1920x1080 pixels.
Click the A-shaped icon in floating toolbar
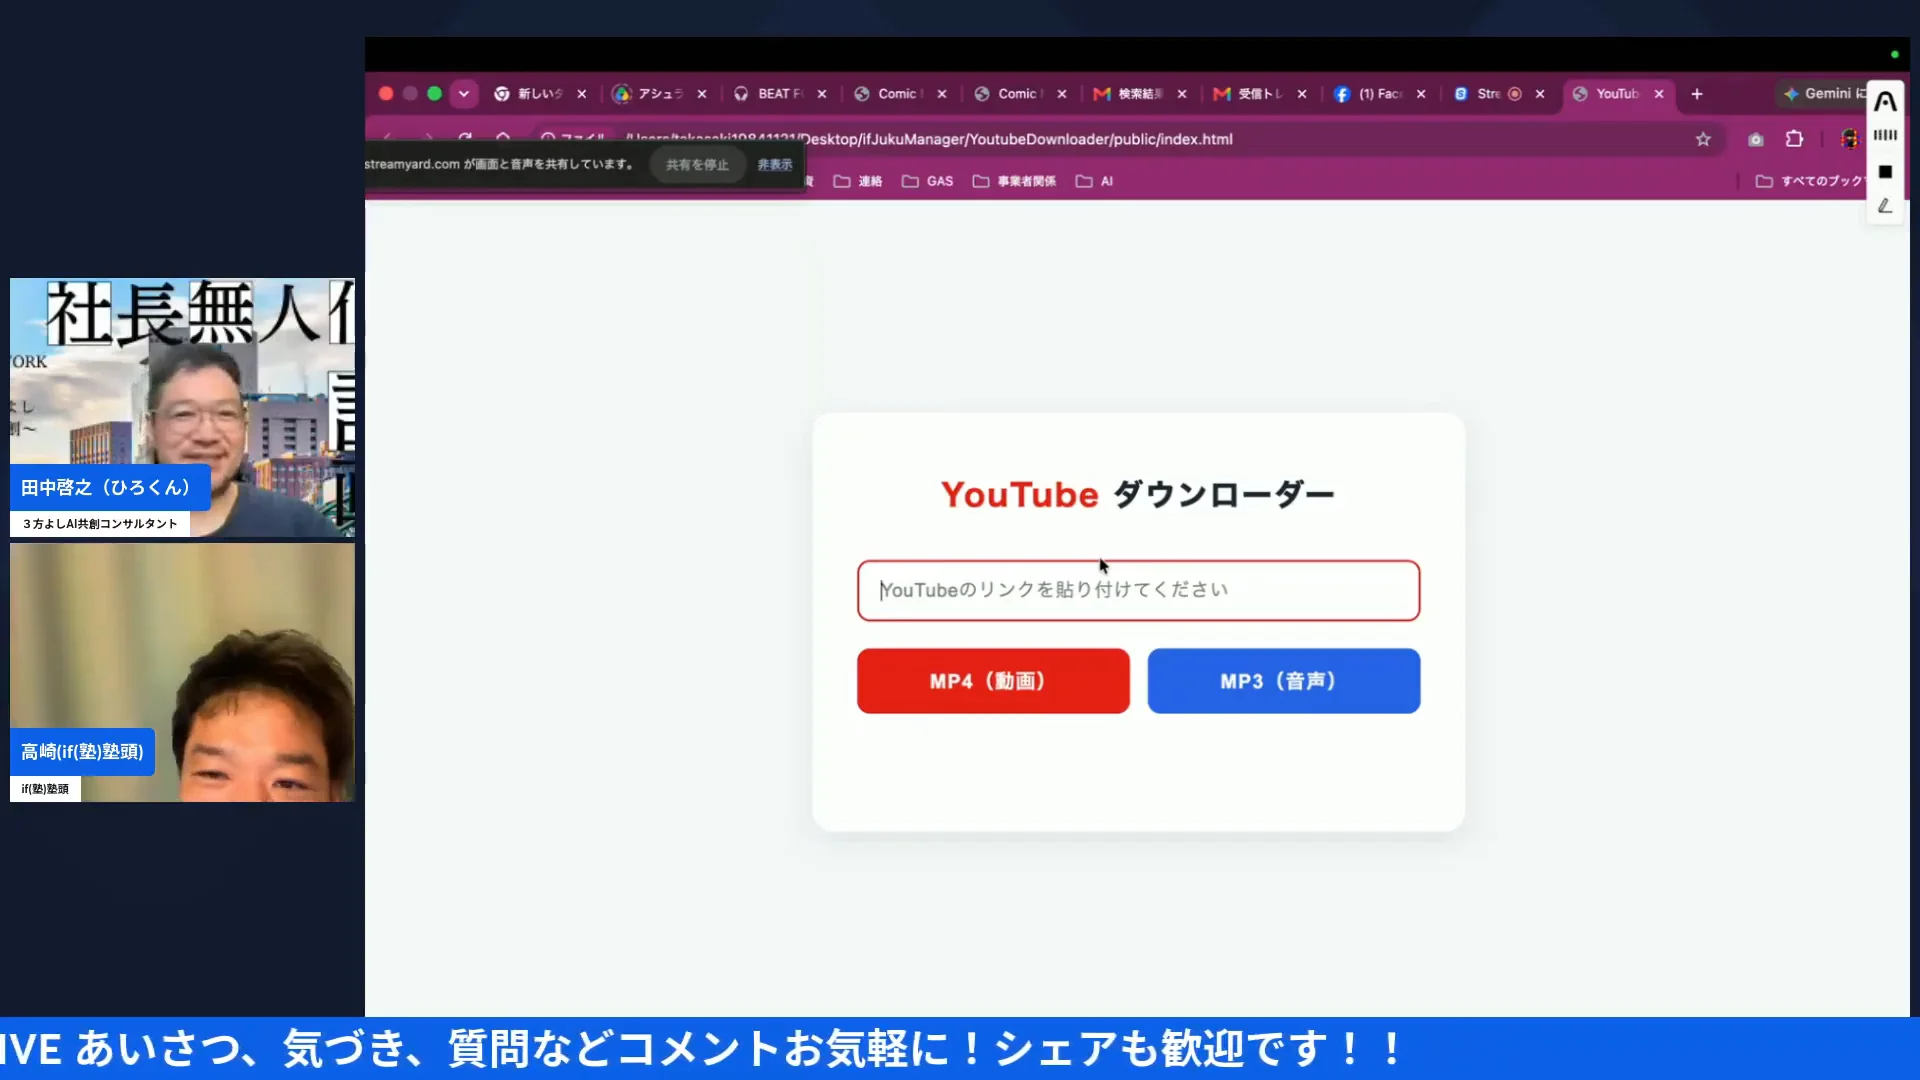(1885, 101)
